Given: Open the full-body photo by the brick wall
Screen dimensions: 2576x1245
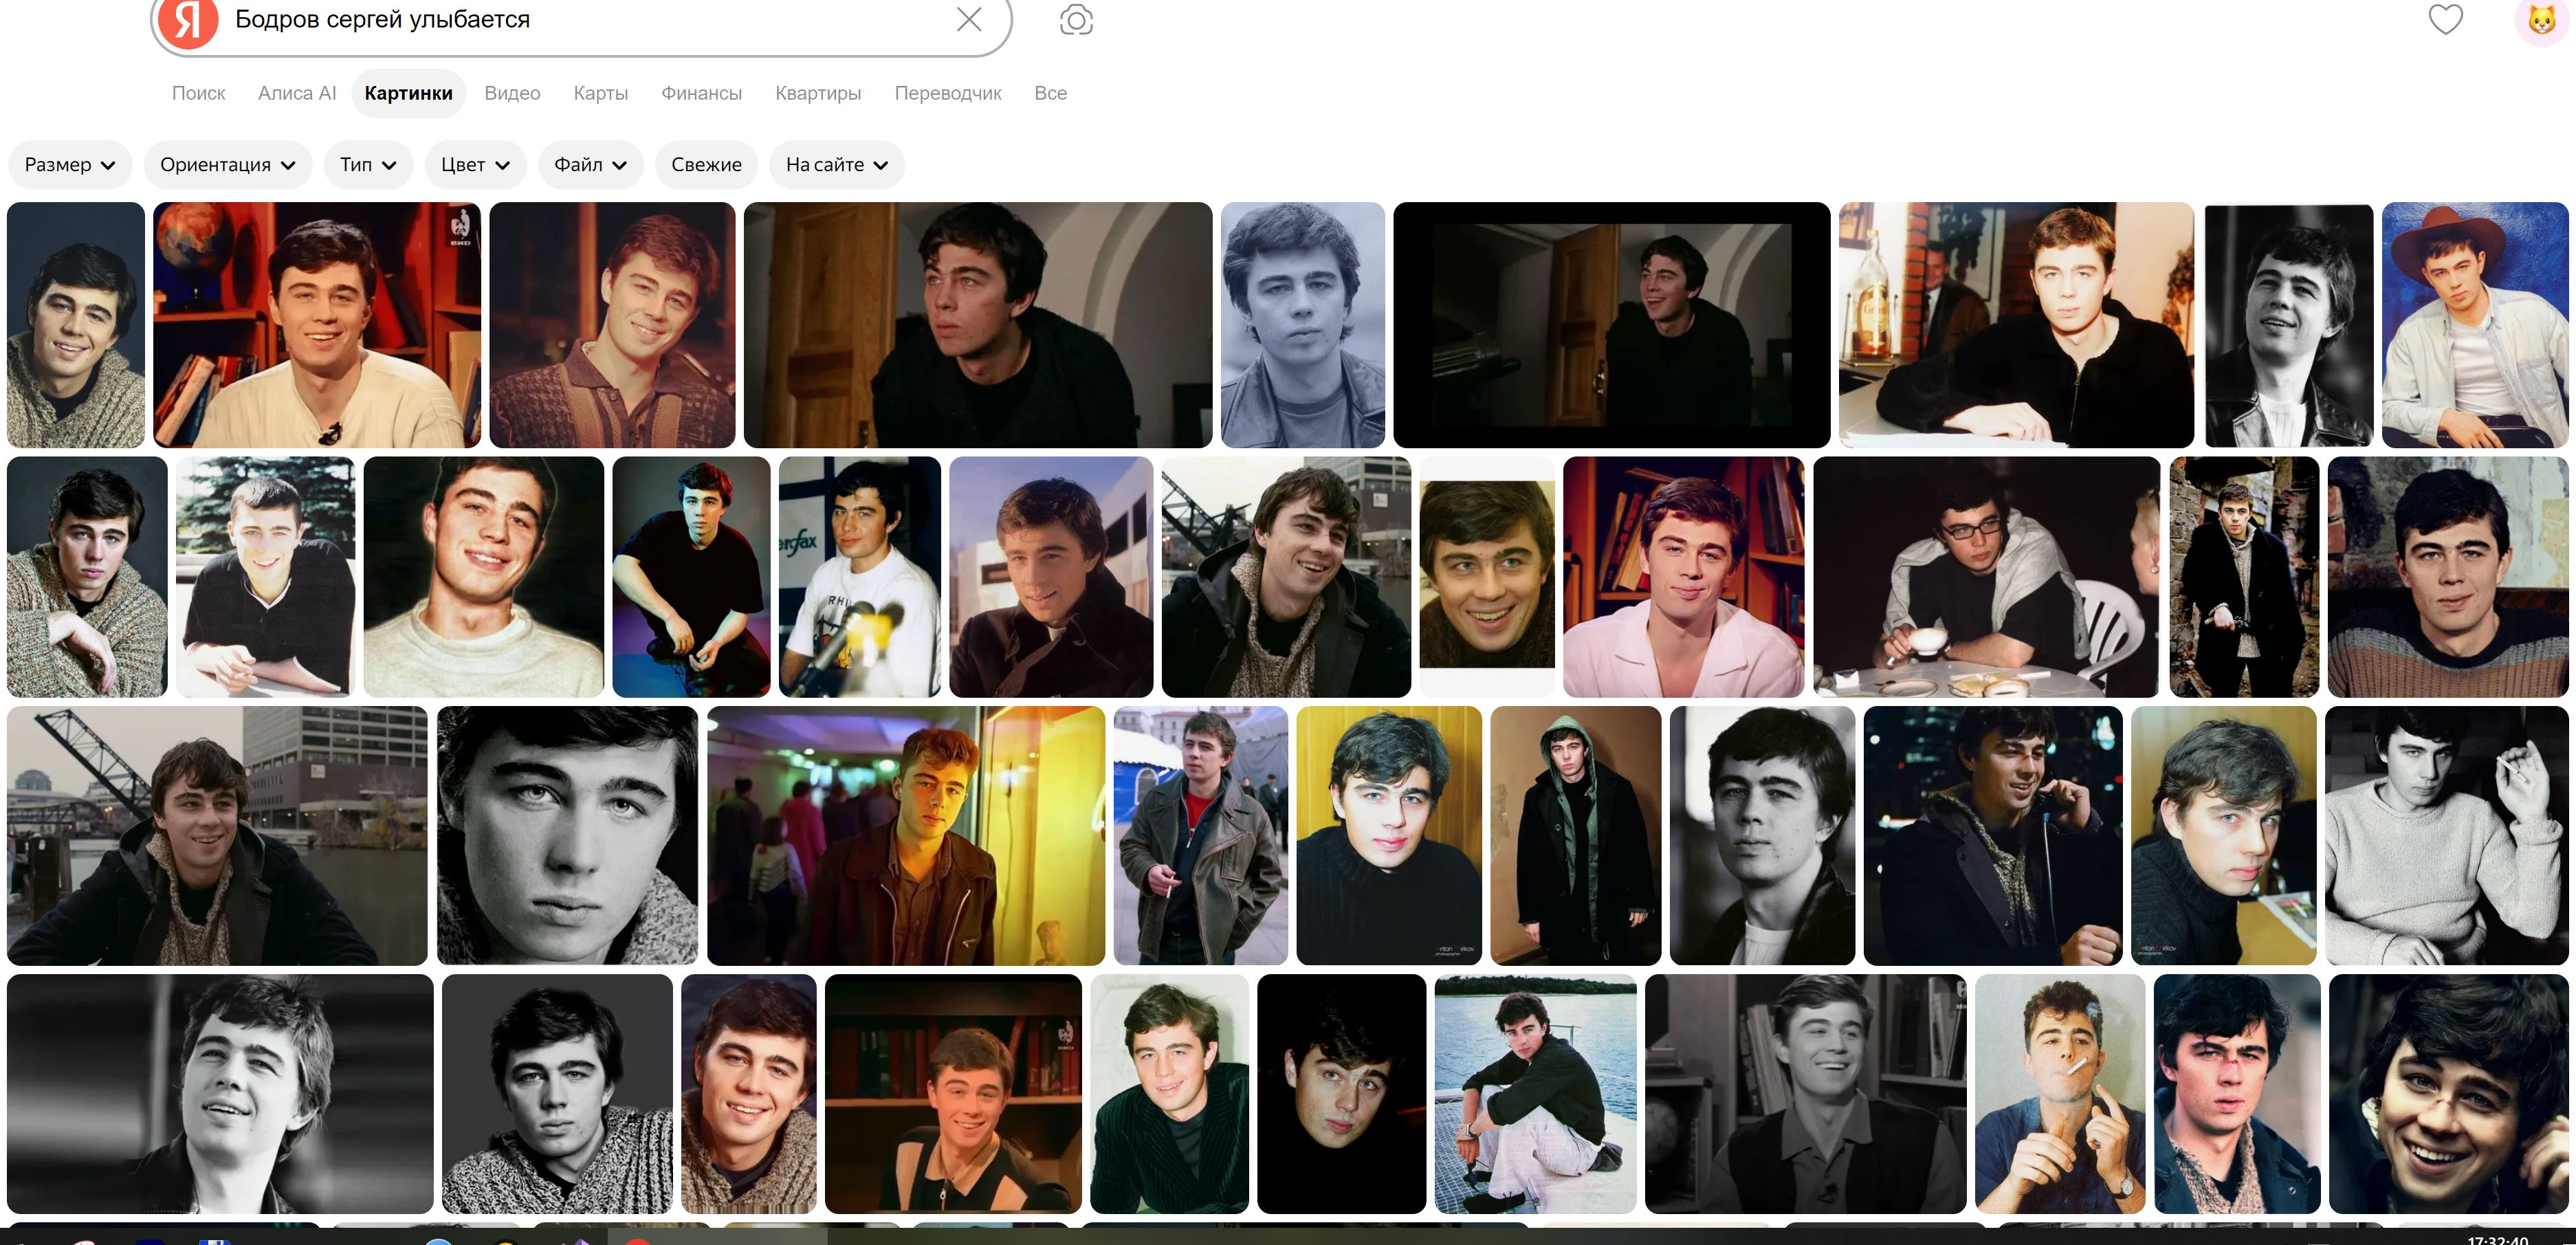Looking at the screenshot, I should [x=2244, y=577].
